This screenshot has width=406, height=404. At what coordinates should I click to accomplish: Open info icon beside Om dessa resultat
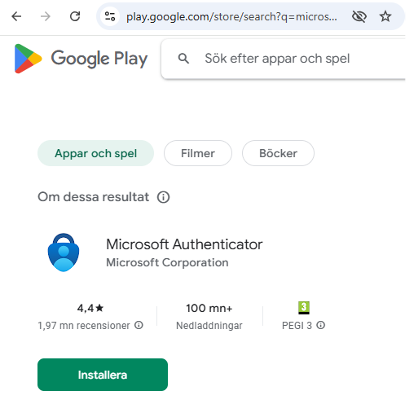(163, 197)
